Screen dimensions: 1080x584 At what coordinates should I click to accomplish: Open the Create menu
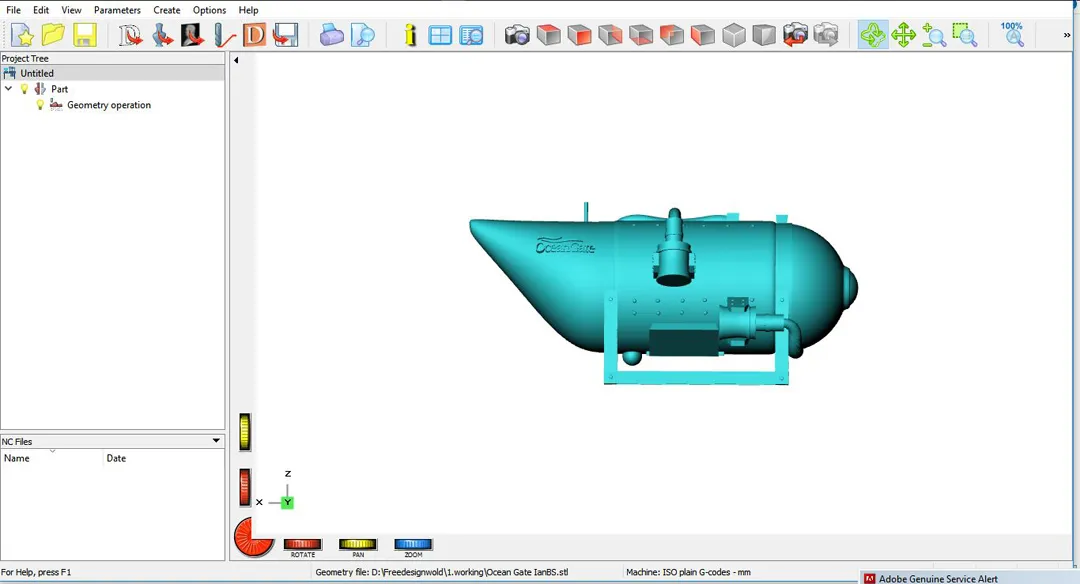(x=167, y=10)
